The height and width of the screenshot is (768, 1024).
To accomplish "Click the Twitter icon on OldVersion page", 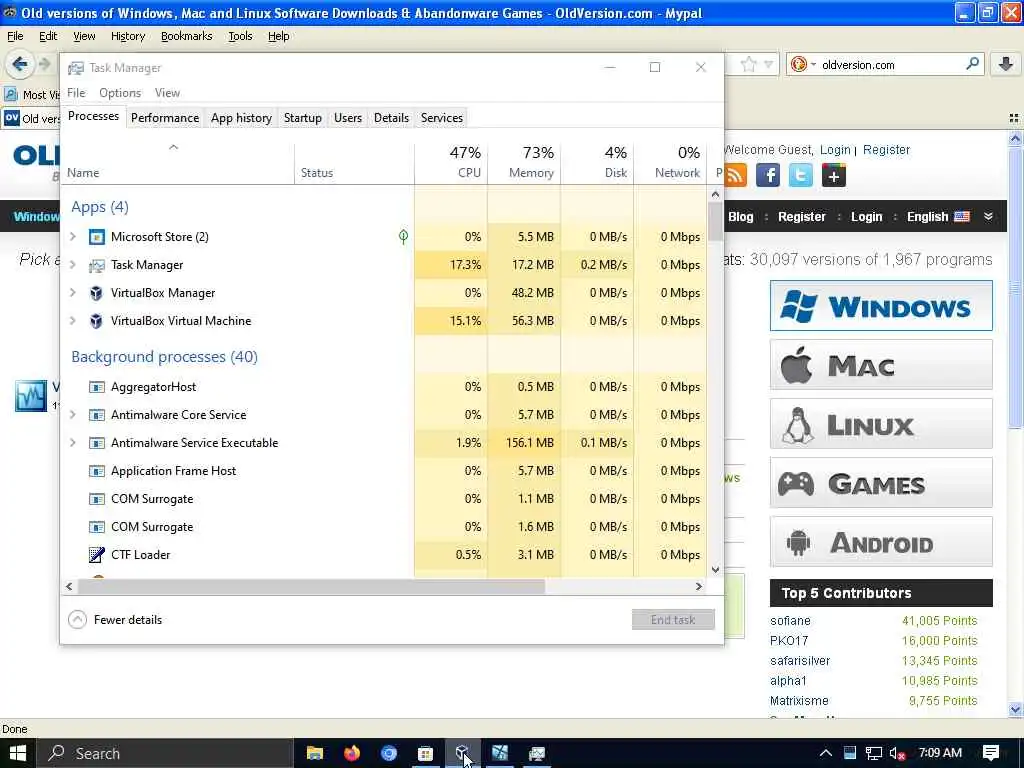I will [801, 175].
